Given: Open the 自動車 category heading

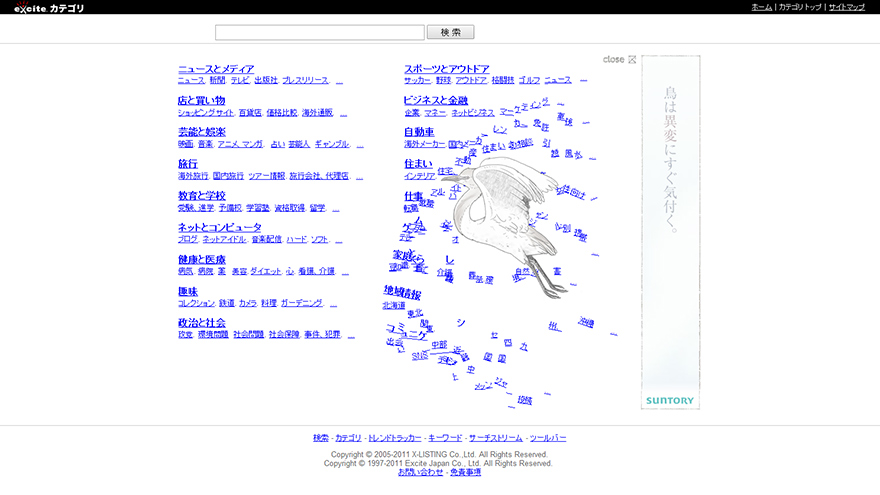Looking at the screenshot, I should click(x=419, y=132).
